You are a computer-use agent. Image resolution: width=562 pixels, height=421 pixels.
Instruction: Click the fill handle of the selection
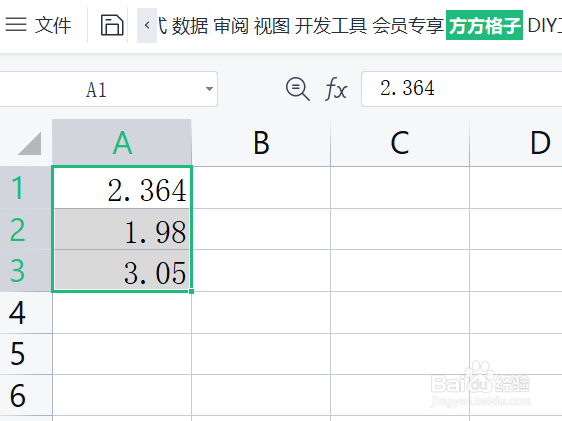tap(191, 291)
